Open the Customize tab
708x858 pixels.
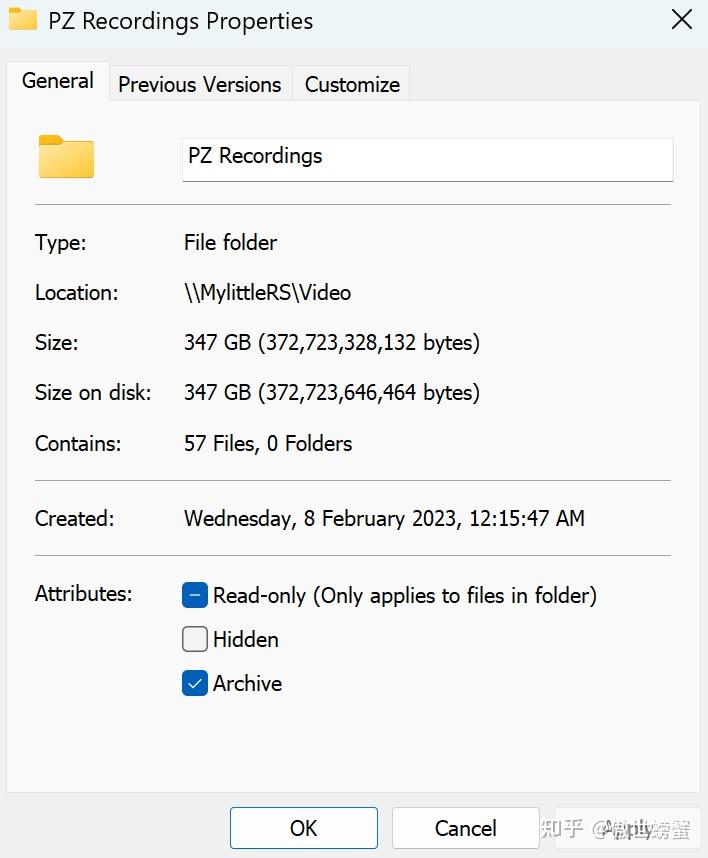tap(352, 84)
